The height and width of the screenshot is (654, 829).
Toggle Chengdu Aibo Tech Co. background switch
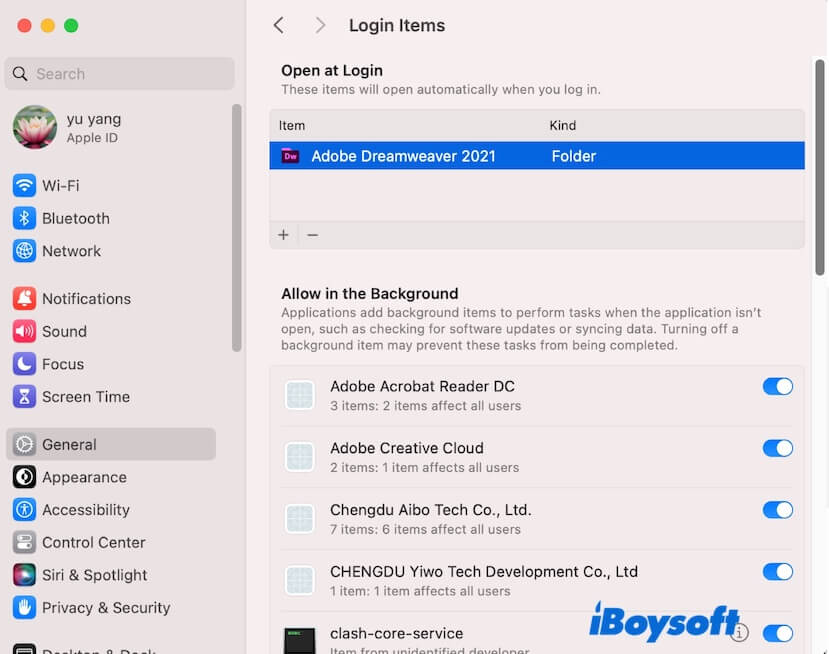pyautogui.click(x=777, y=510)
